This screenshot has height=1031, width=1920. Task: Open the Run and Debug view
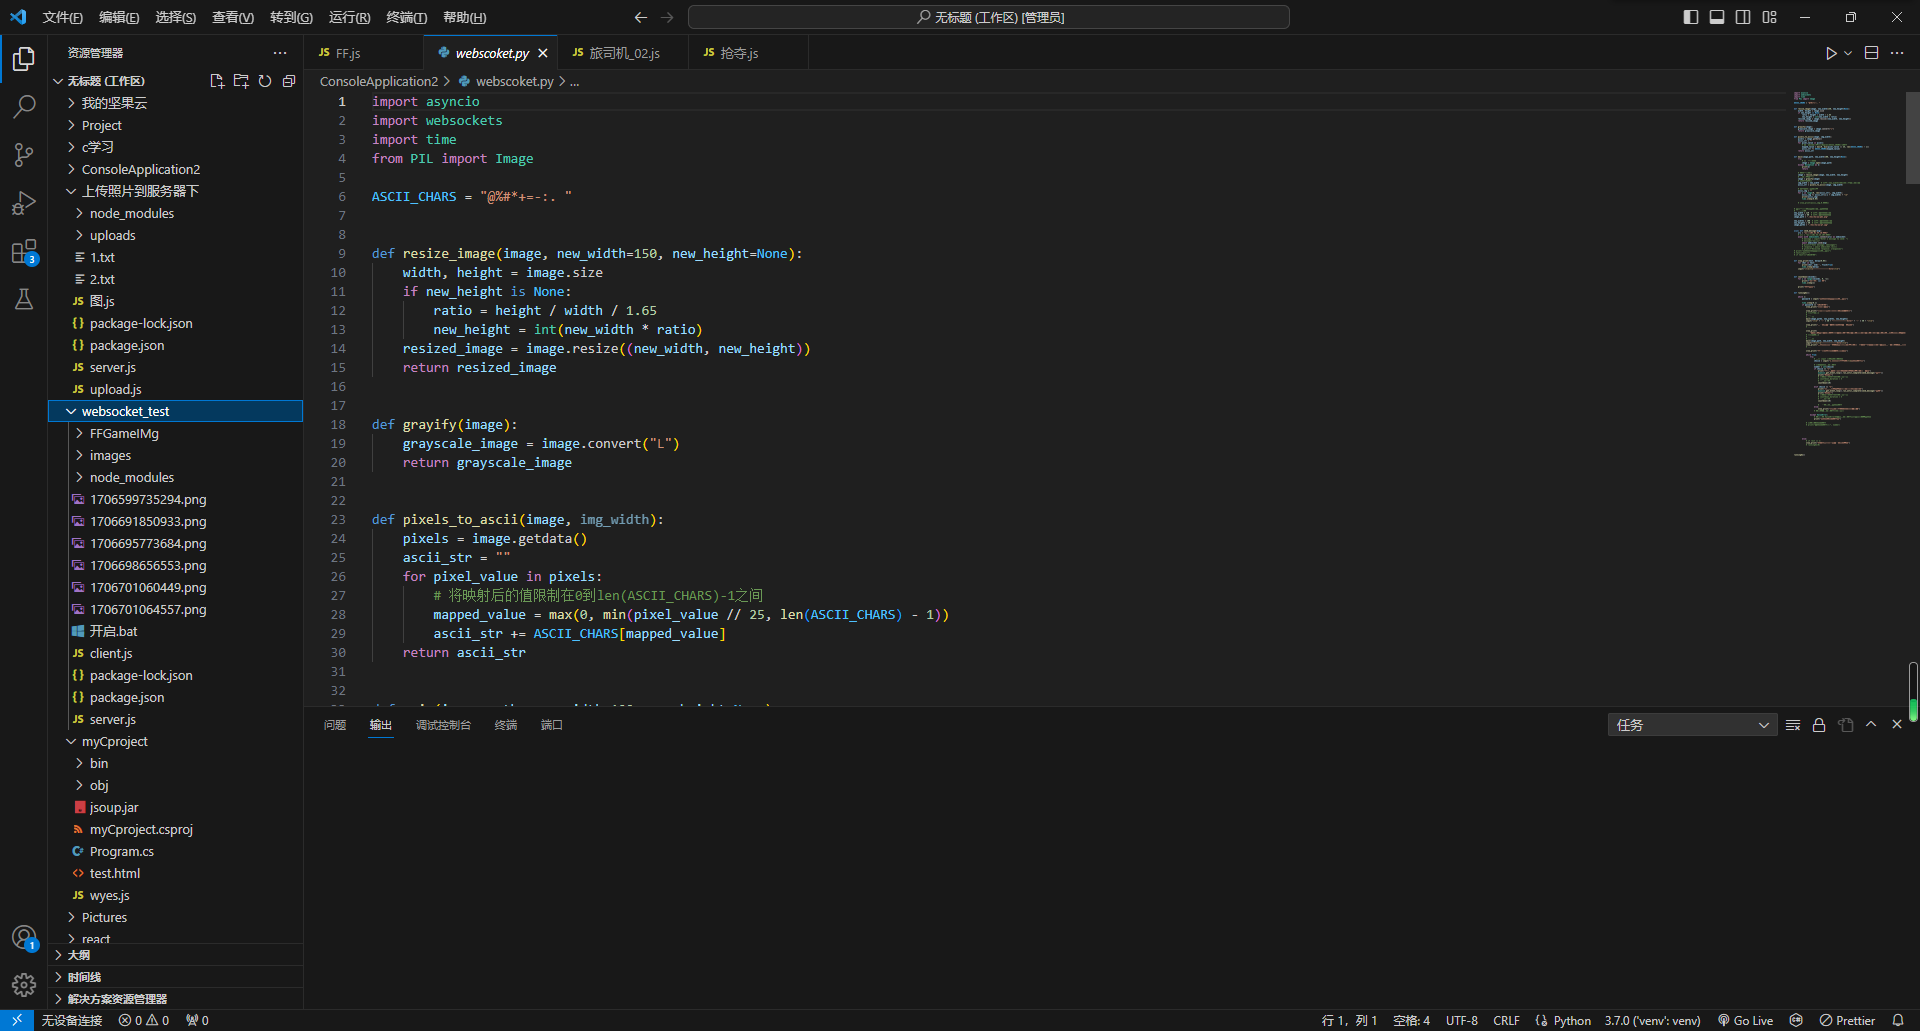pyautogui.click(x=24, y=203)
